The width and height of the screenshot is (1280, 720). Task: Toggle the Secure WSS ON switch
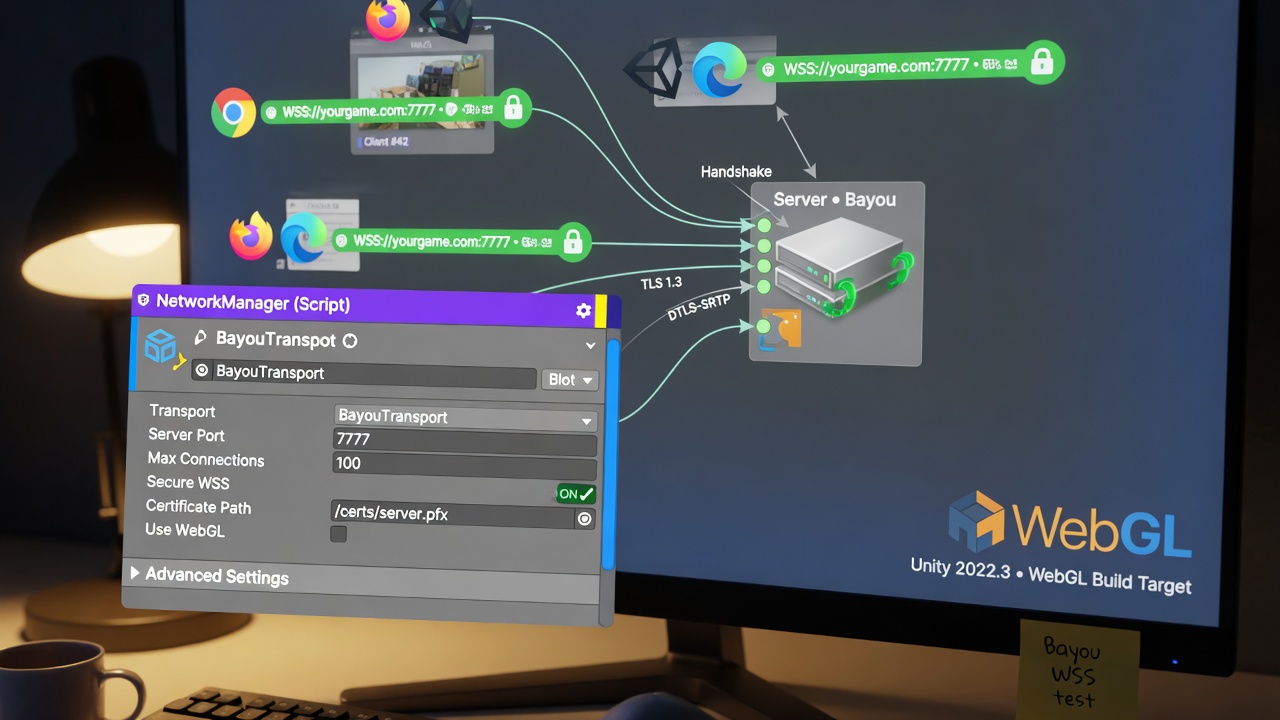point(576,494)
